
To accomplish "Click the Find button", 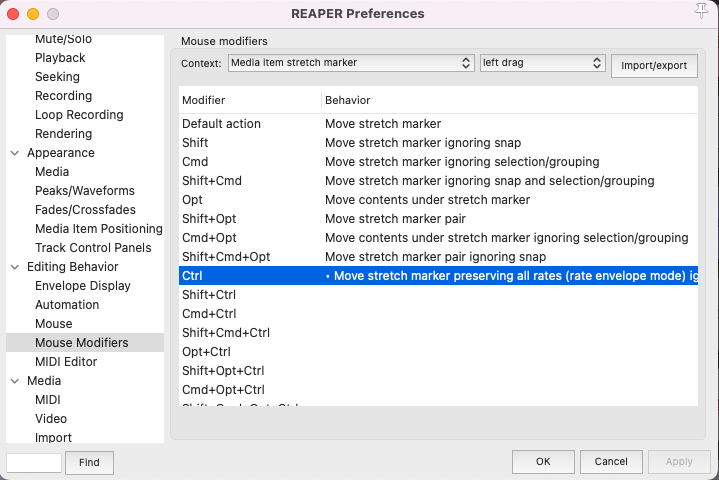I will [89, 463].
